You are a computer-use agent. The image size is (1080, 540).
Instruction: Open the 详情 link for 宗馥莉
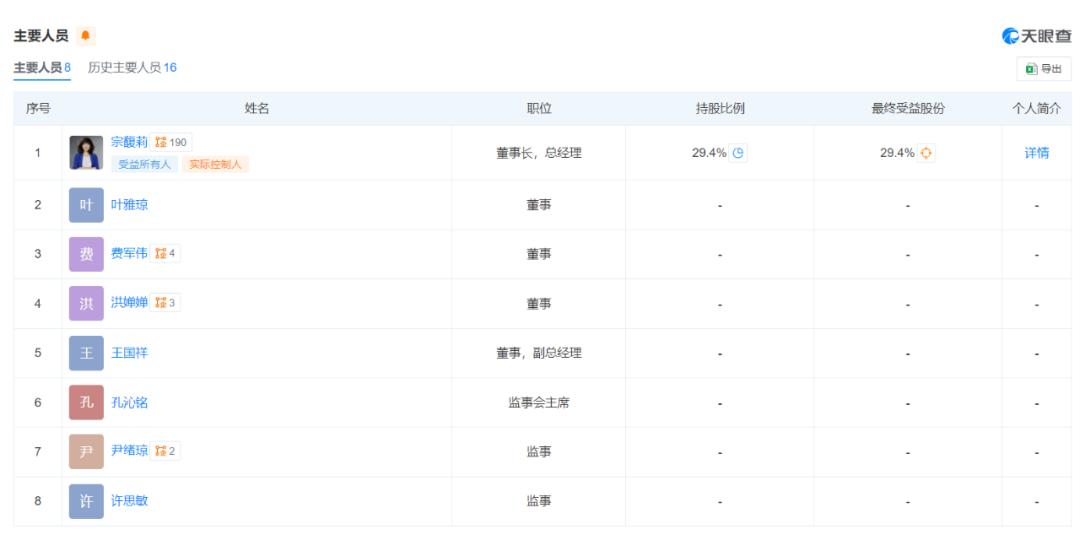(x=1036, y=153)
